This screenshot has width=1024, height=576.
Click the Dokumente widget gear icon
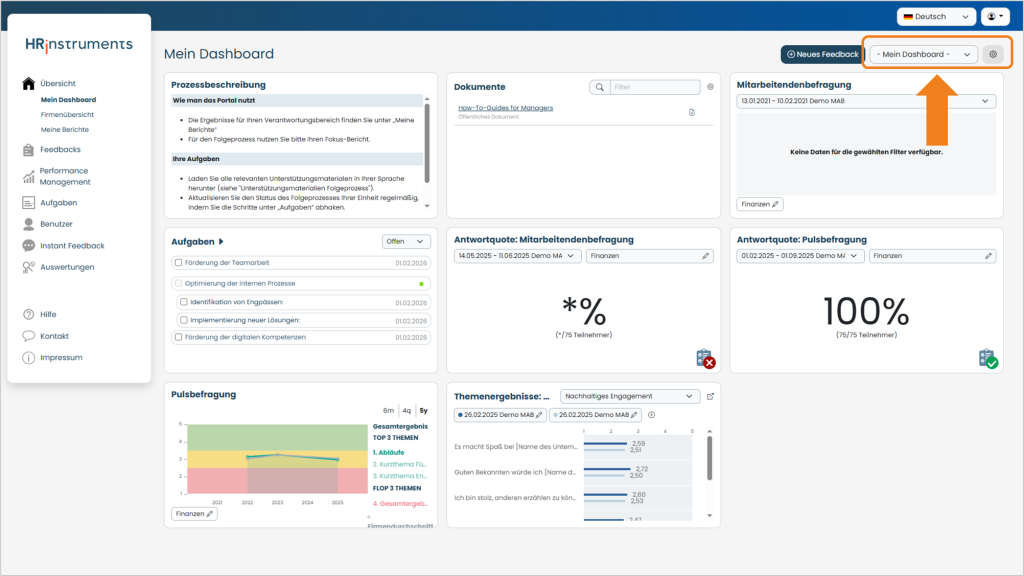(711, 87)
